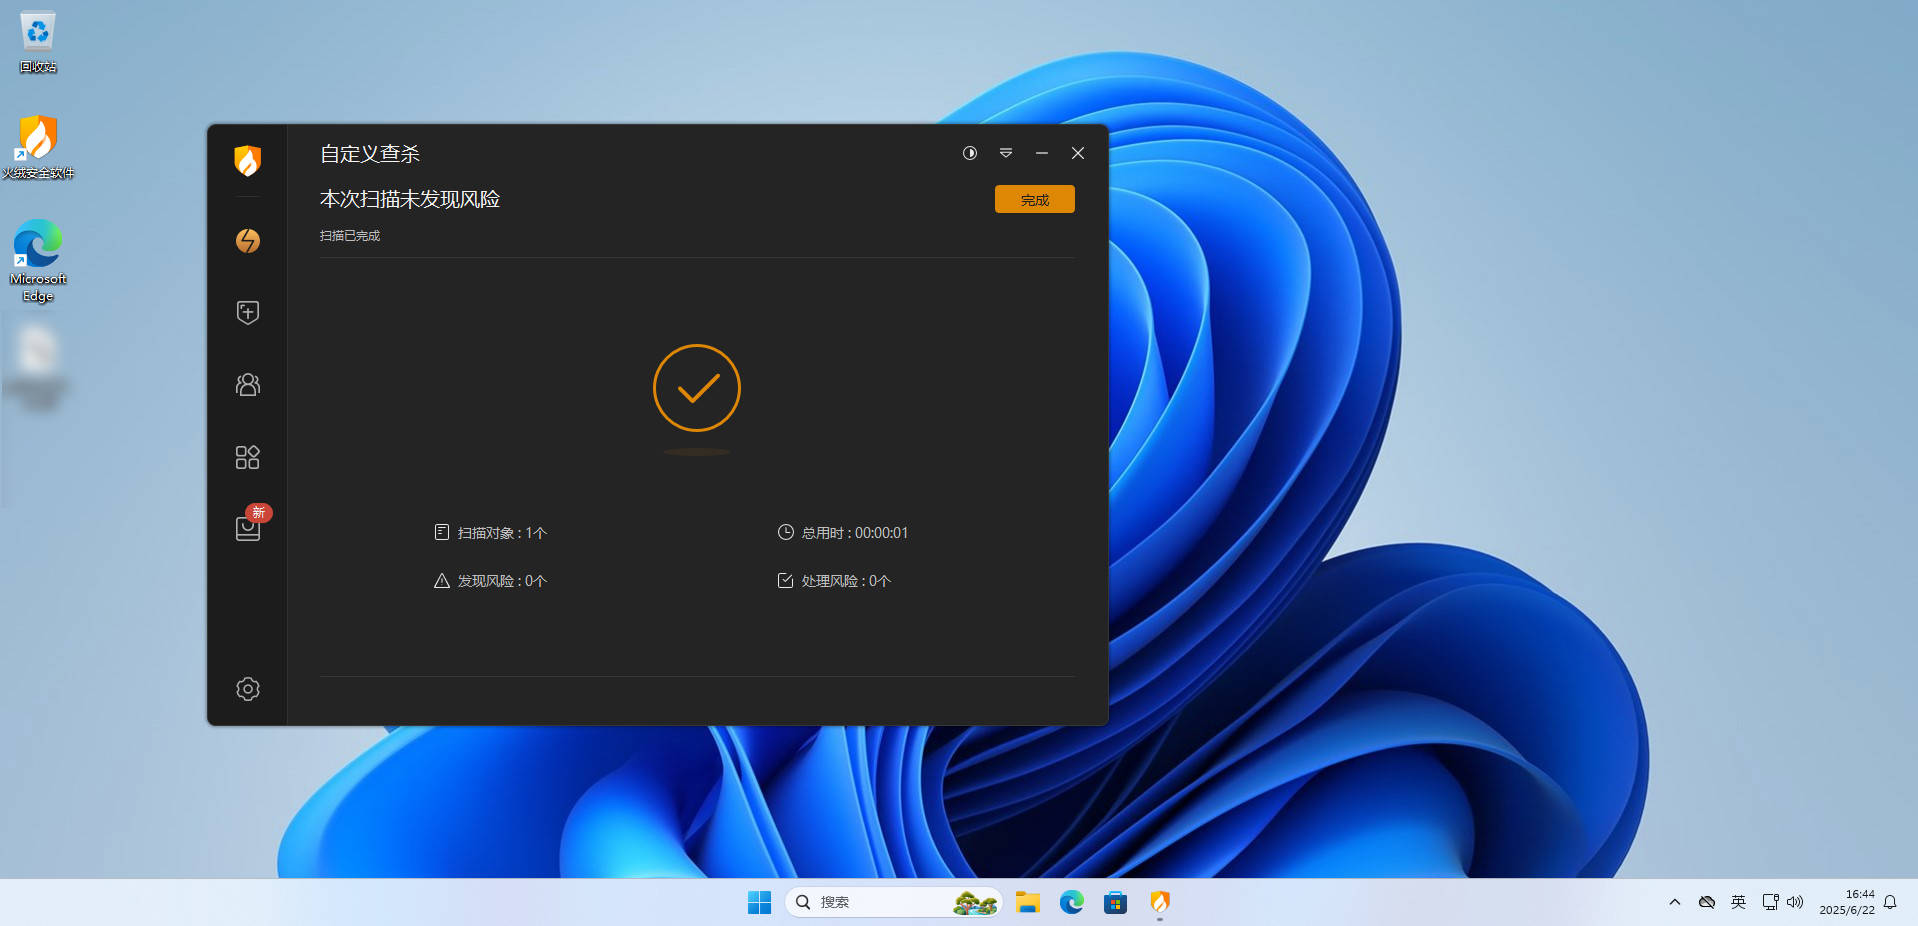1918x926 pixels.
Task: Open Microsoft Store from the taskbar
Action: pos(1116,903)
